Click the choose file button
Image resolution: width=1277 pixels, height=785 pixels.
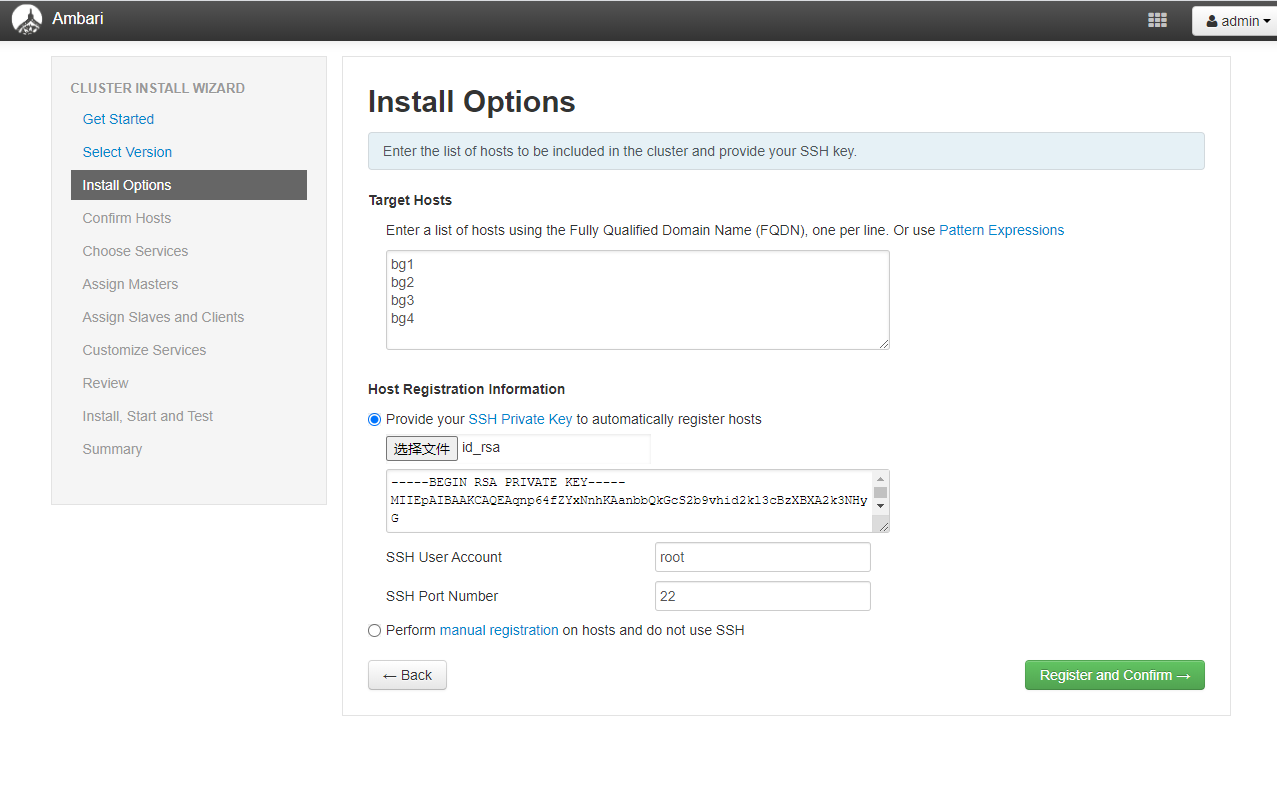422,448
